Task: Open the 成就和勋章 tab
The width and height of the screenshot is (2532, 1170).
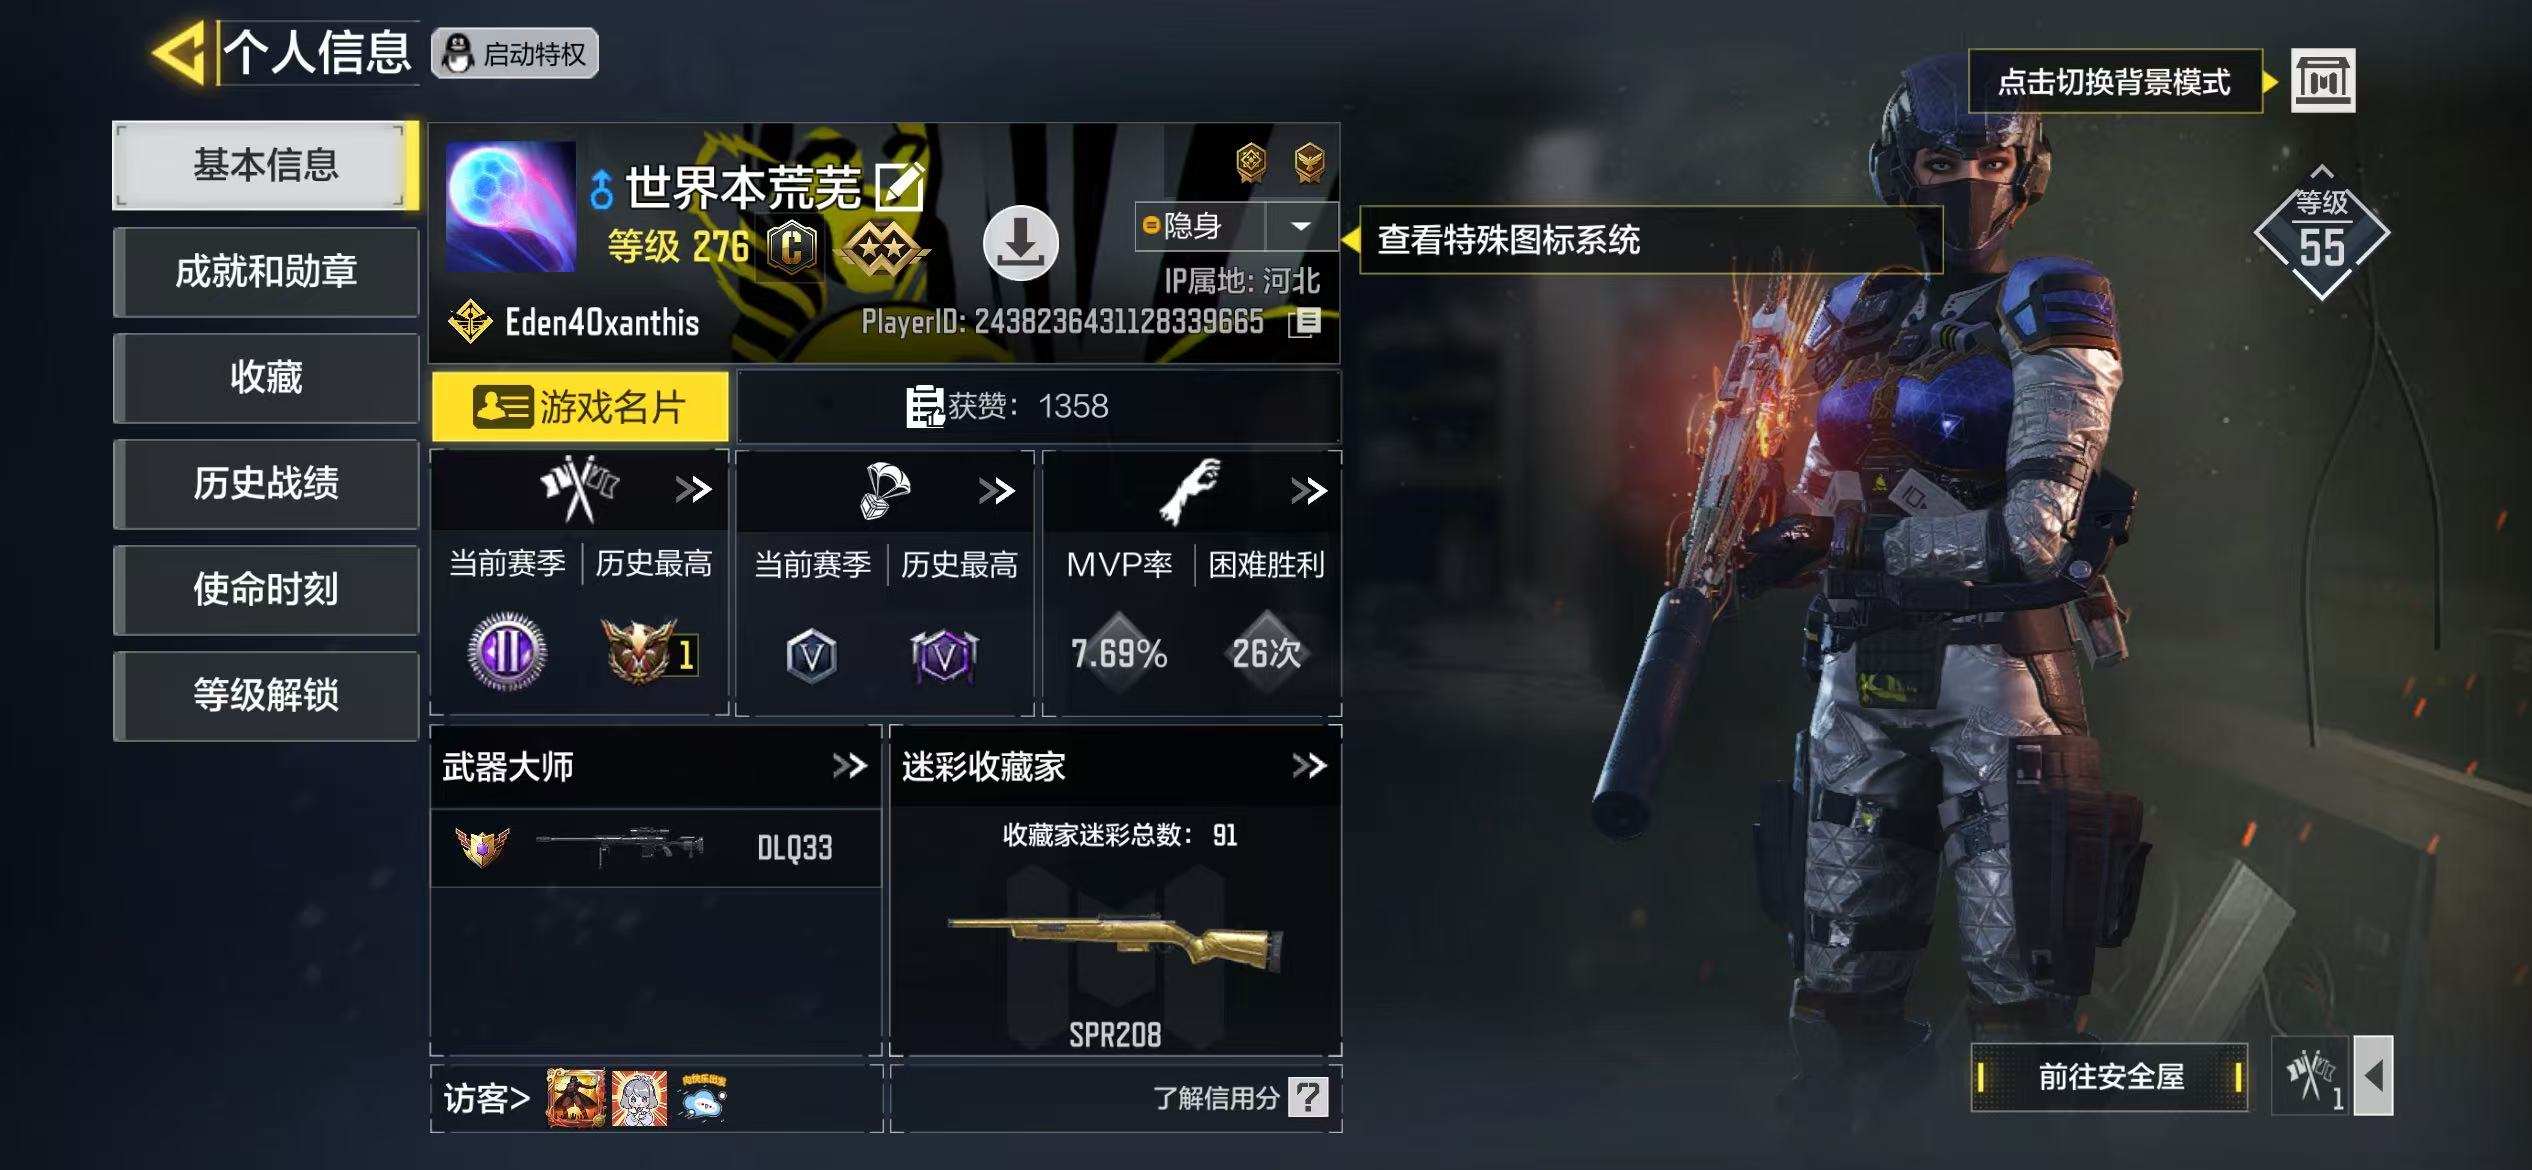Action: pyautogui.click(x=266, y=271)
